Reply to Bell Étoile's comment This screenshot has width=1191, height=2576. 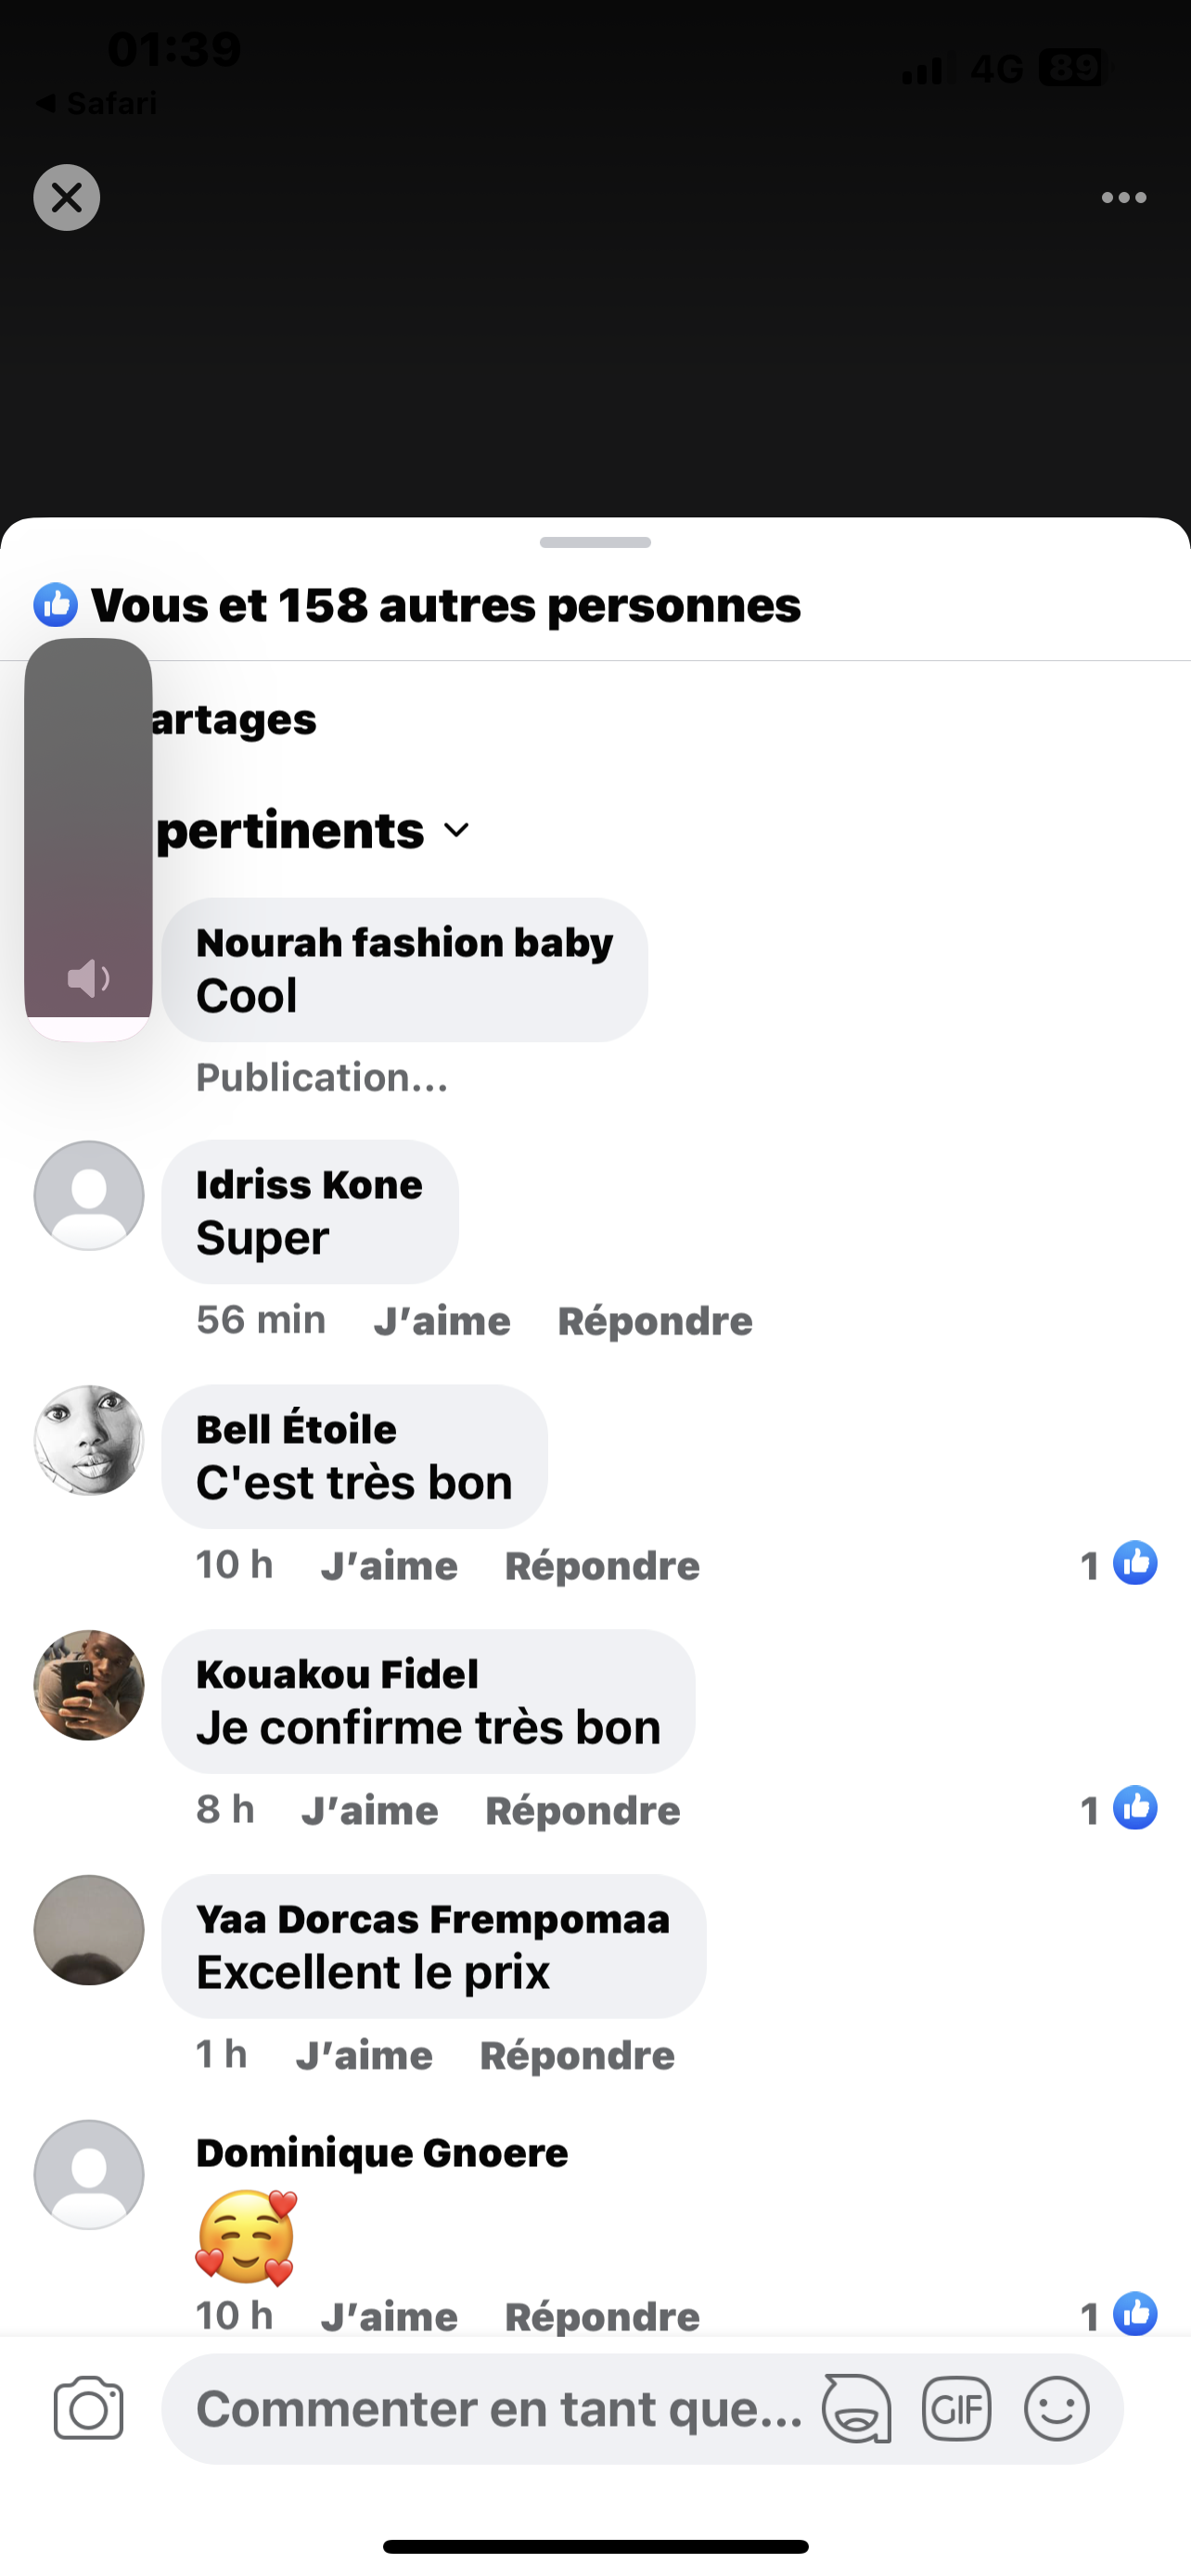click(x=602, y=1566)
